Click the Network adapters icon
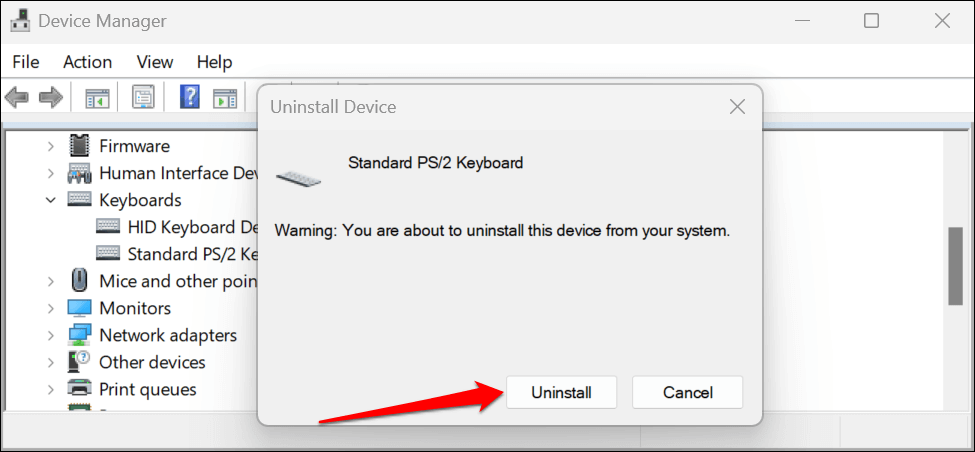Image resolution: width=975 pixels, height=452 pixels. [79, 335]
